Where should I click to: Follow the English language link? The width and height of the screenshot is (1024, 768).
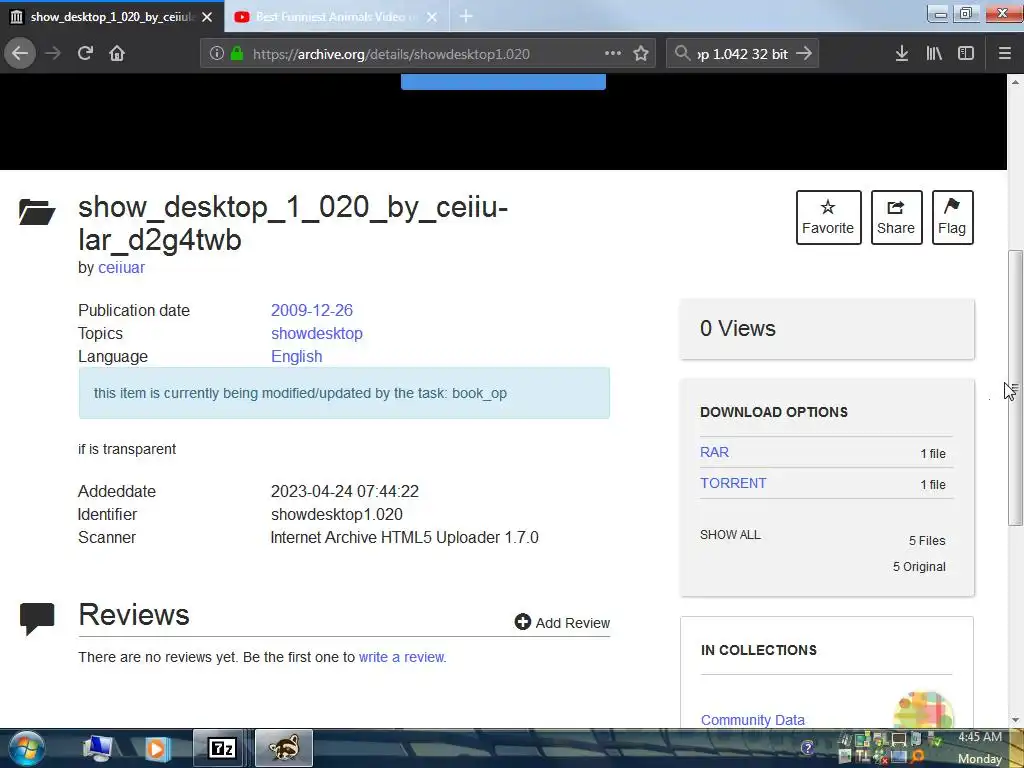pos(296,357)
